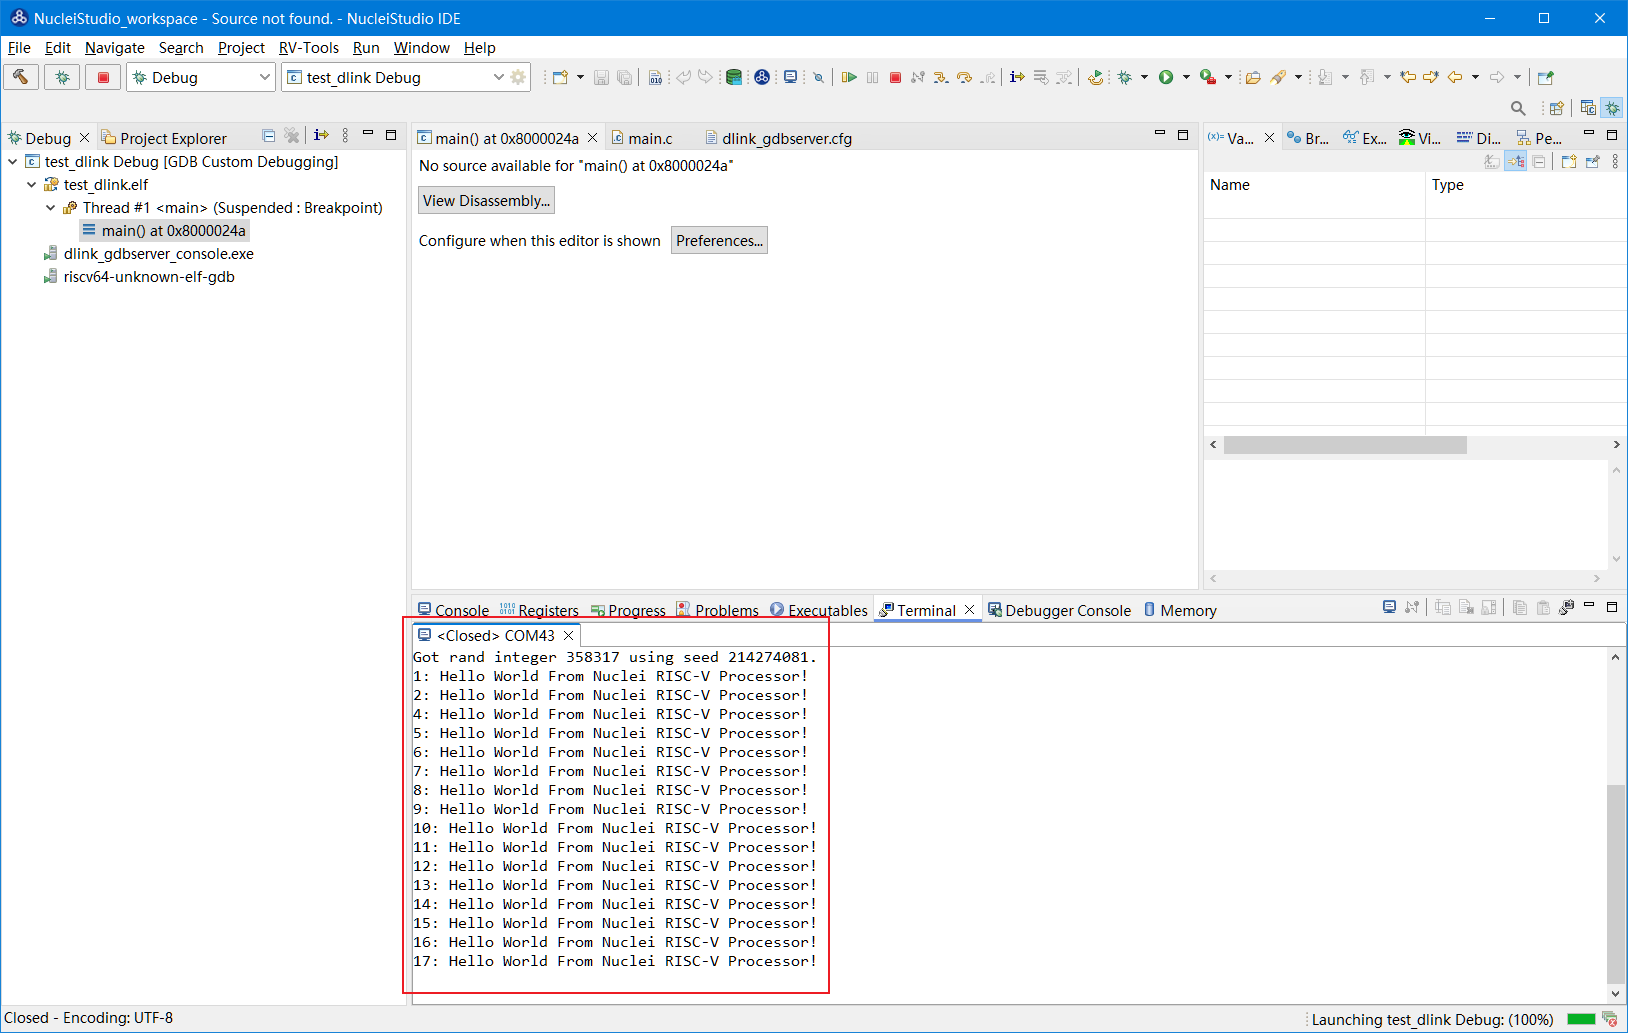This screenshot has height=1033, width=1628.
Task: Click the green Resume debug icon
Action: coord(849,77)
